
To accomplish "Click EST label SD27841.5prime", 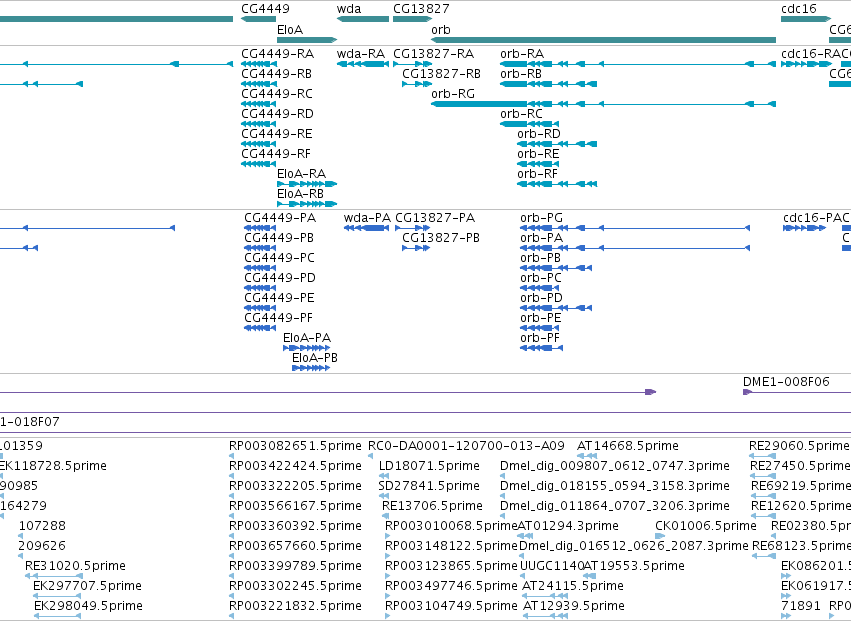I will pos(429,486).
